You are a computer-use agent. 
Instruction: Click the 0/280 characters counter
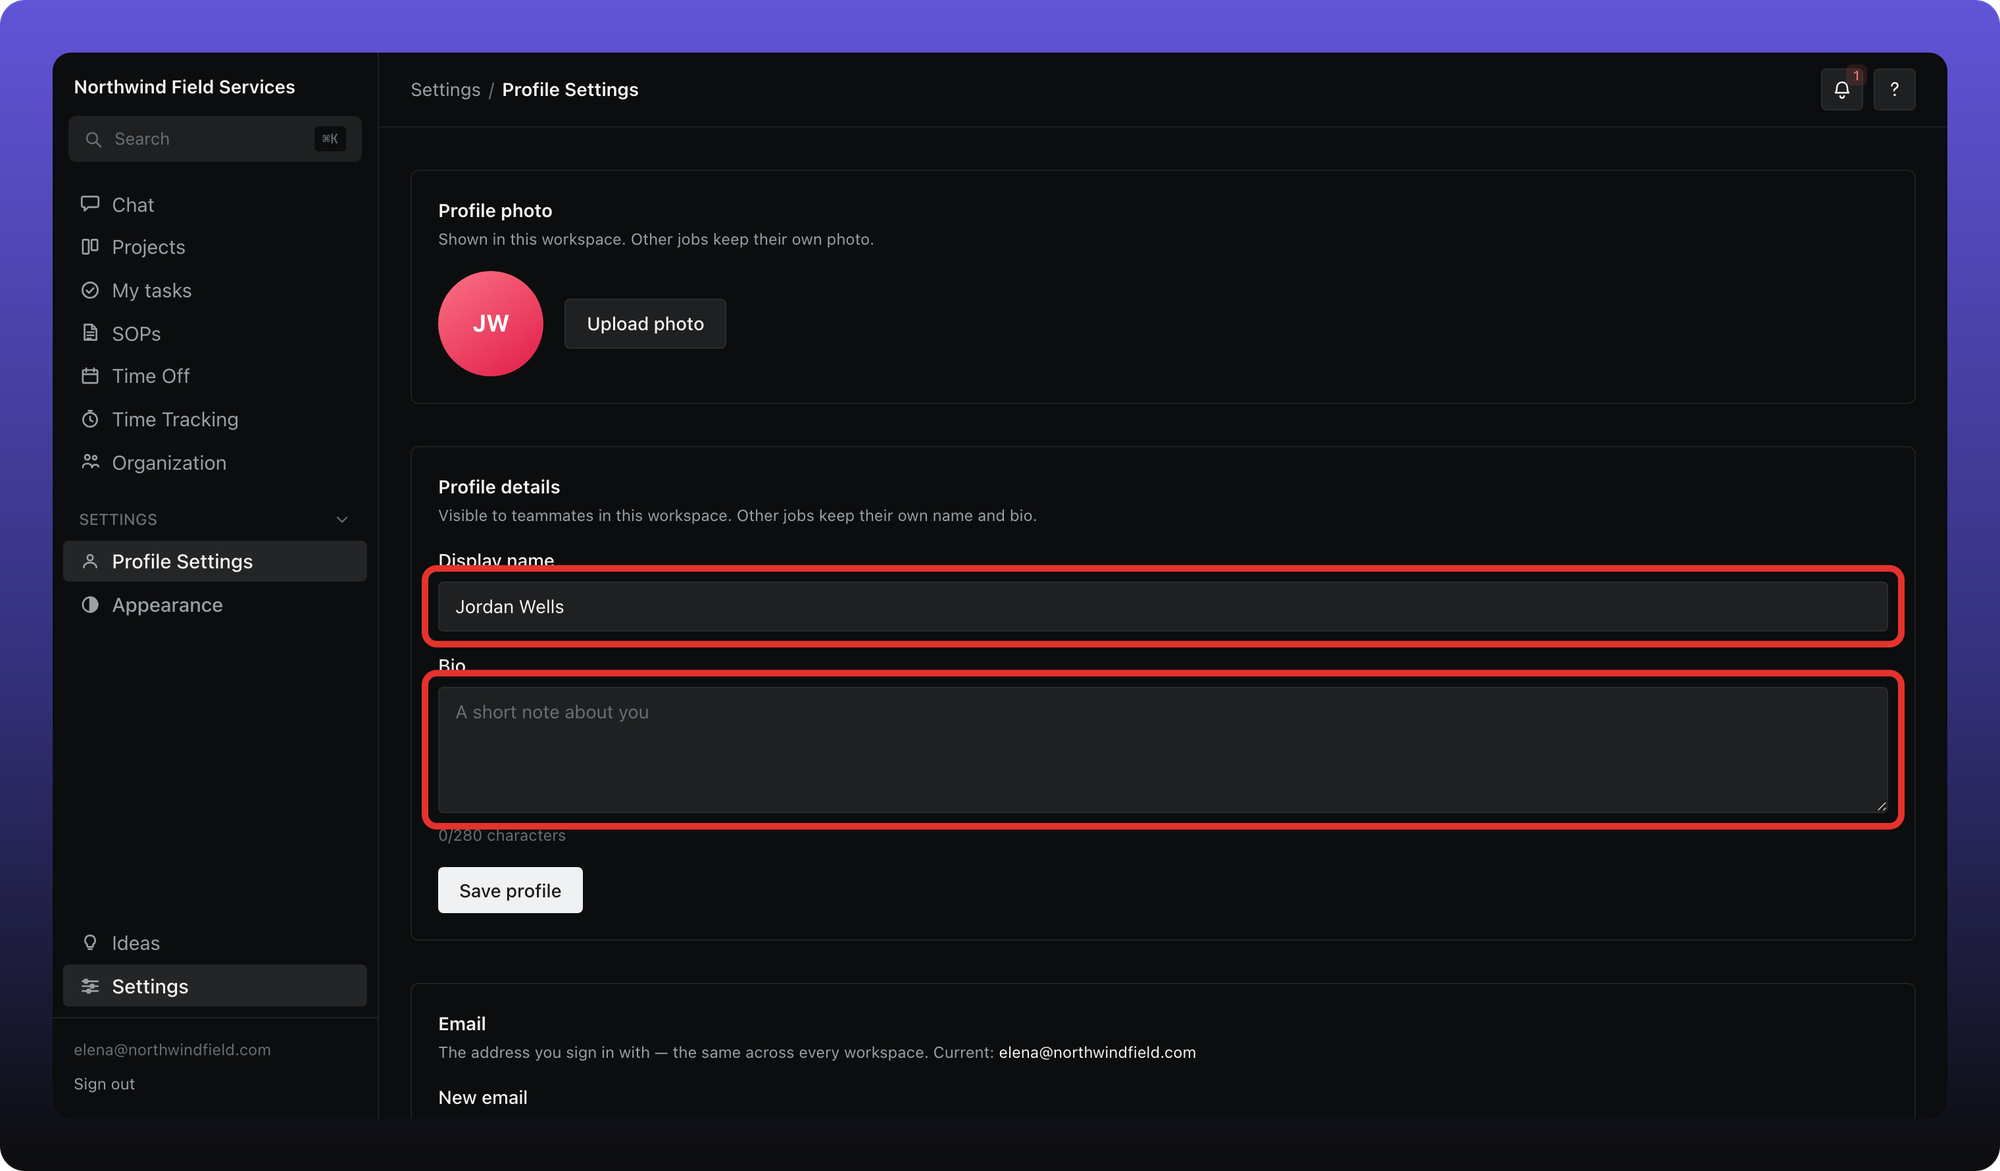(x=502, y=836)
